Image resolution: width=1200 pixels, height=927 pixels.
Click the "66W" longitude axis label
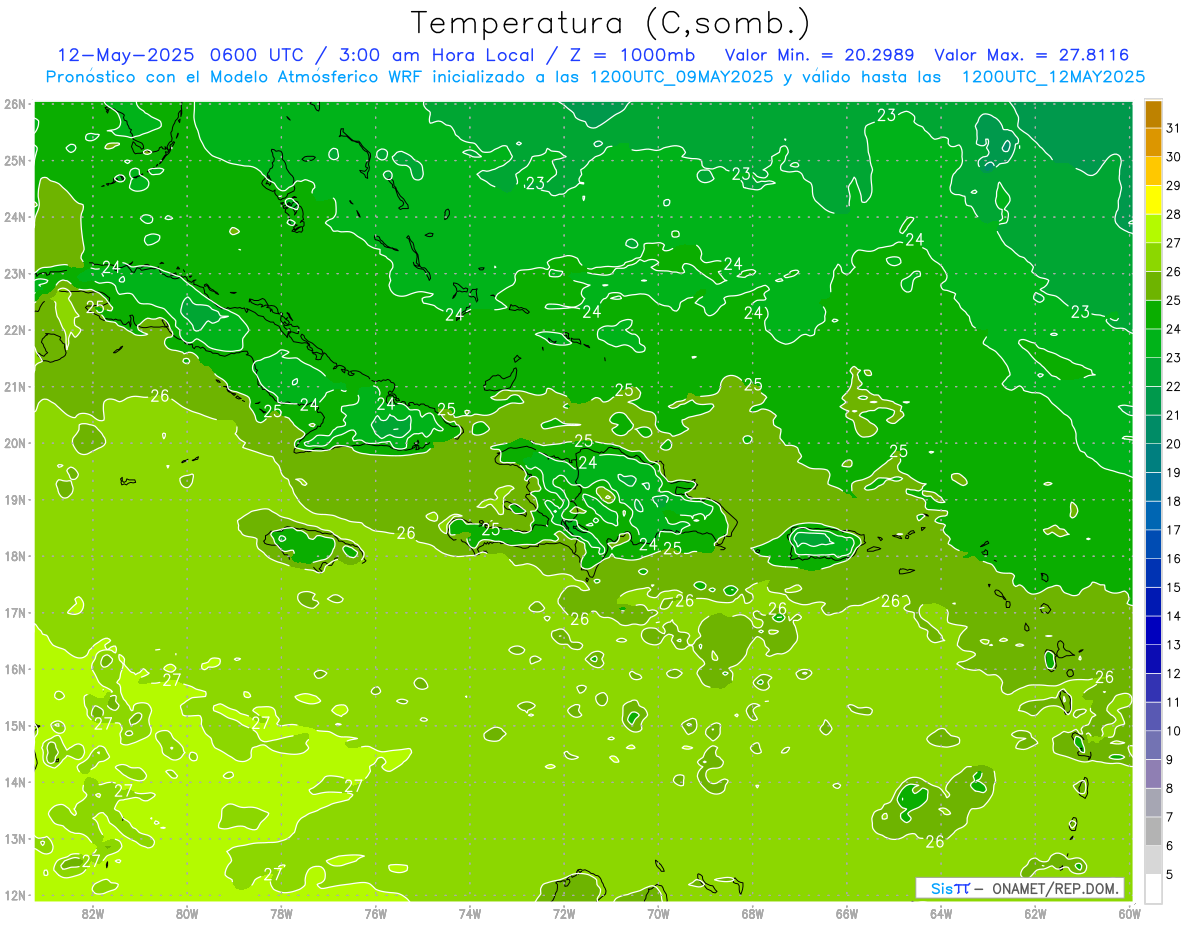pos(846,913)
